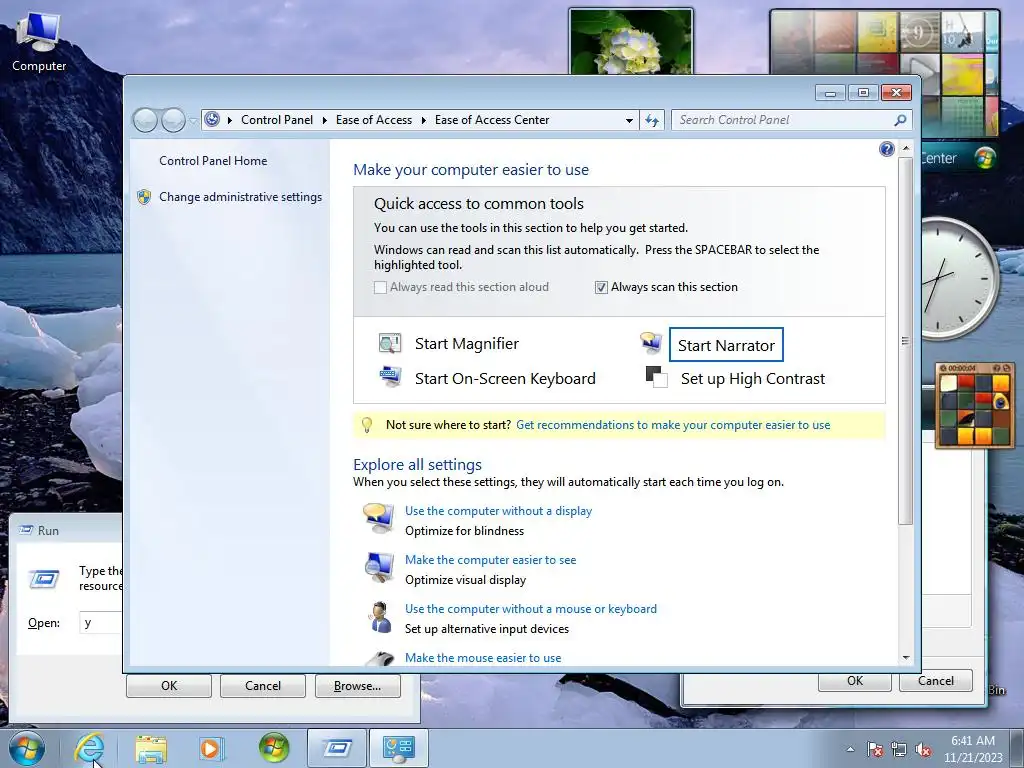1024x768 pixels.
Task: Open 'Use the computer without a display' link
Action: [498, 511]
